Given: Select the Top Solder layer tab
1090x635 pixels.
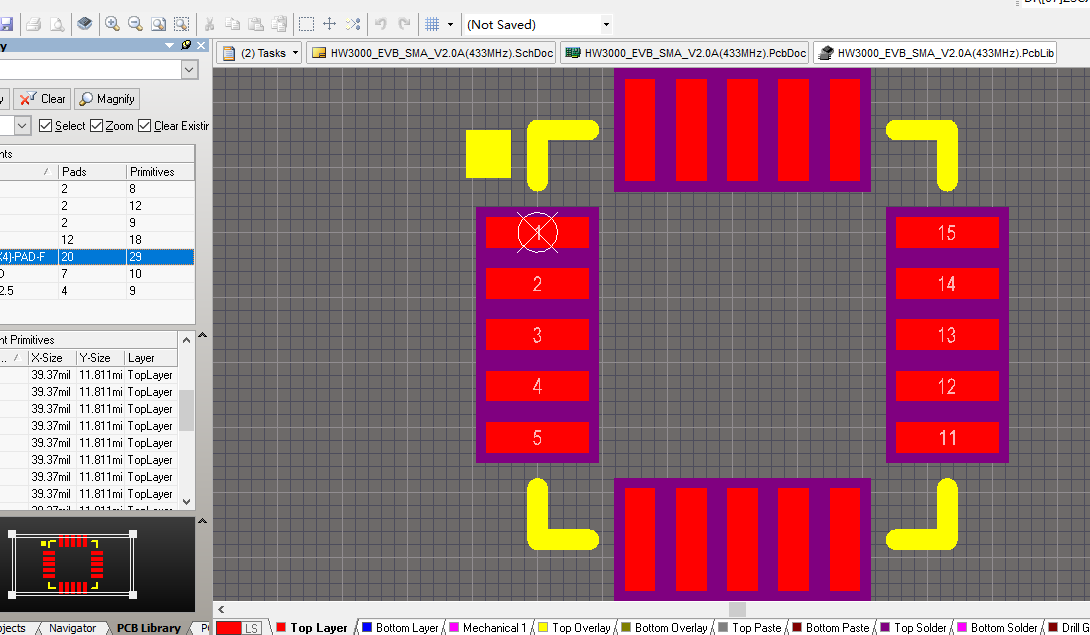Looking at the screenshot, I should coord(913,627).
